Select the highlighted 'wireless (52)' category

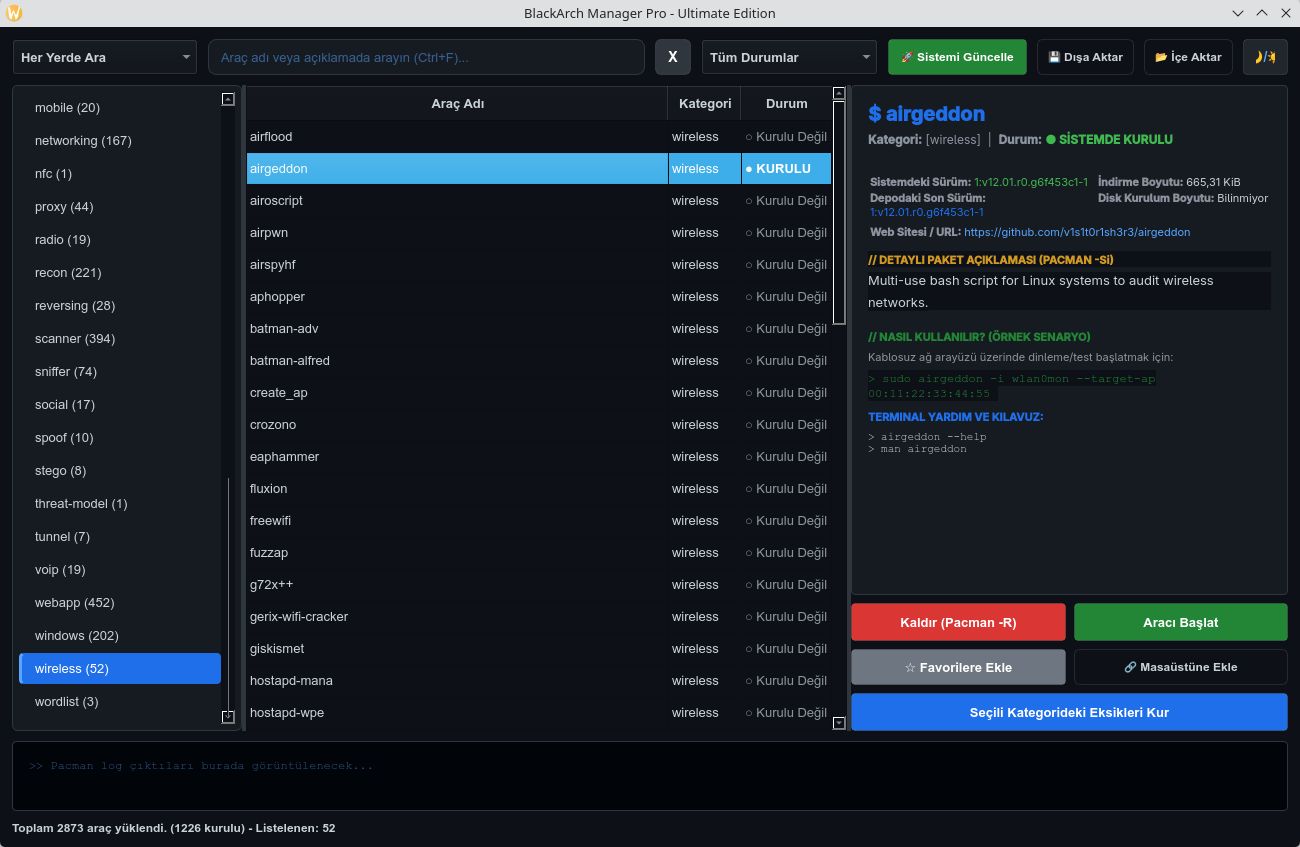120,669
